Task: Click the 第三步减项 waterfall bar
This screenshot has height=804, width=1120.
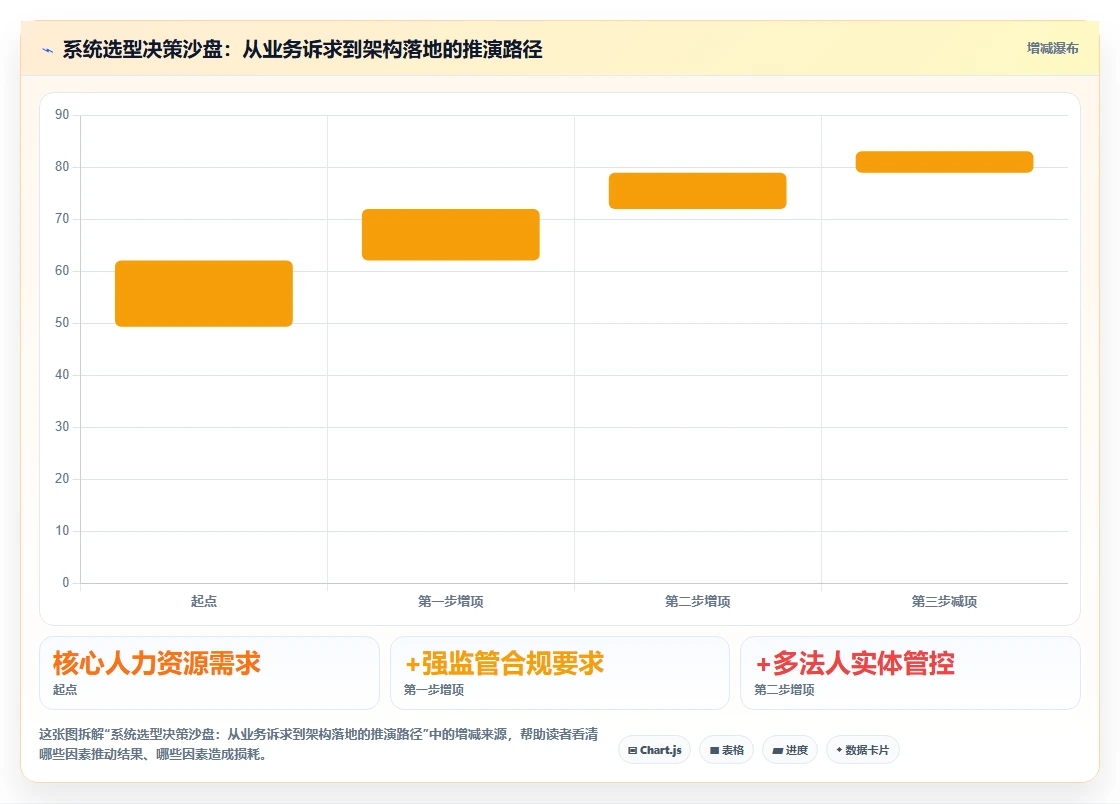Action: click(944, 162)
